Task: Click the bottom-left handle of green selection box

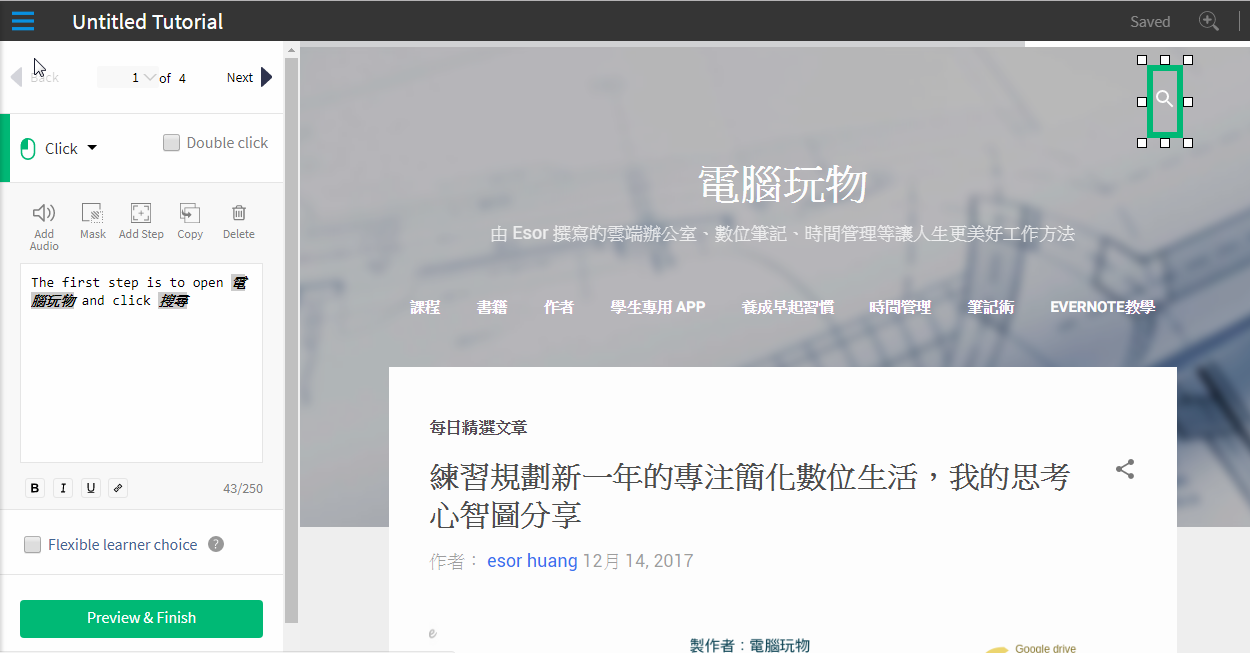Action: [x=1142, y=143]
